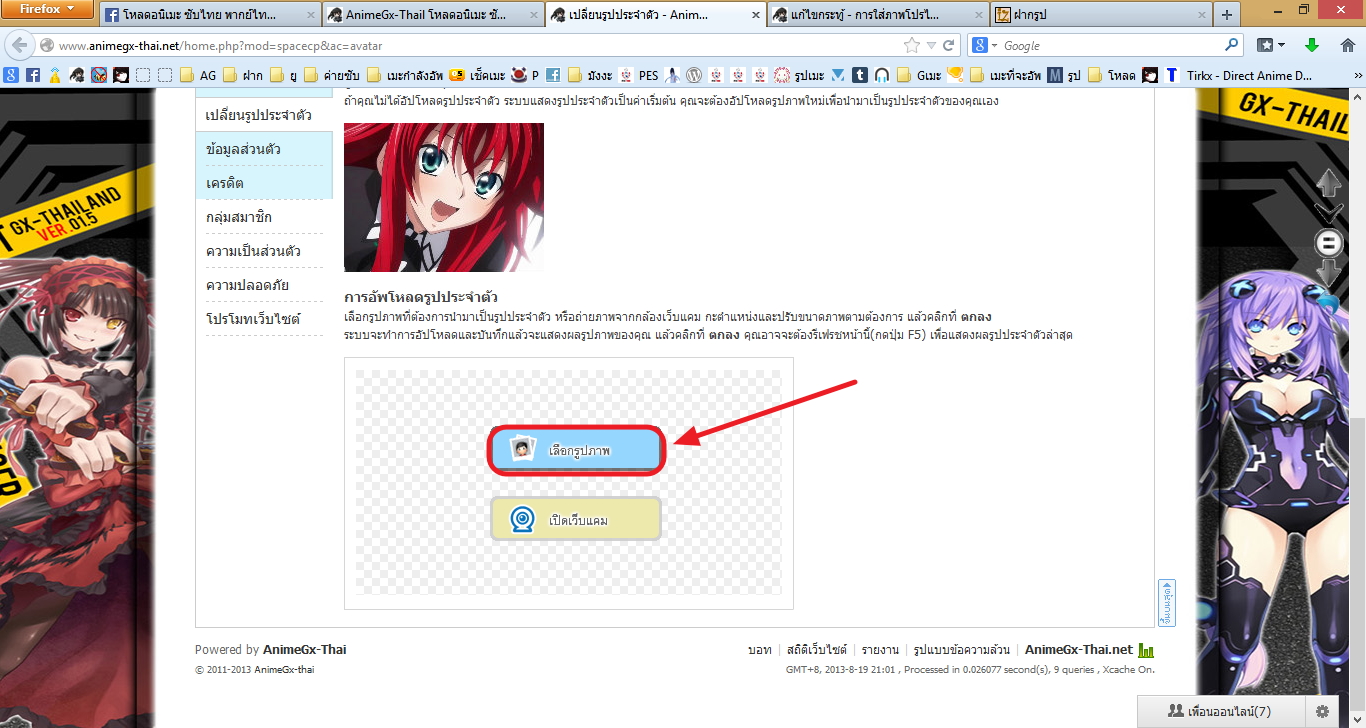Expand the URL history dropdown arrow
1366x728 pixels.
[x=930, y=46]
